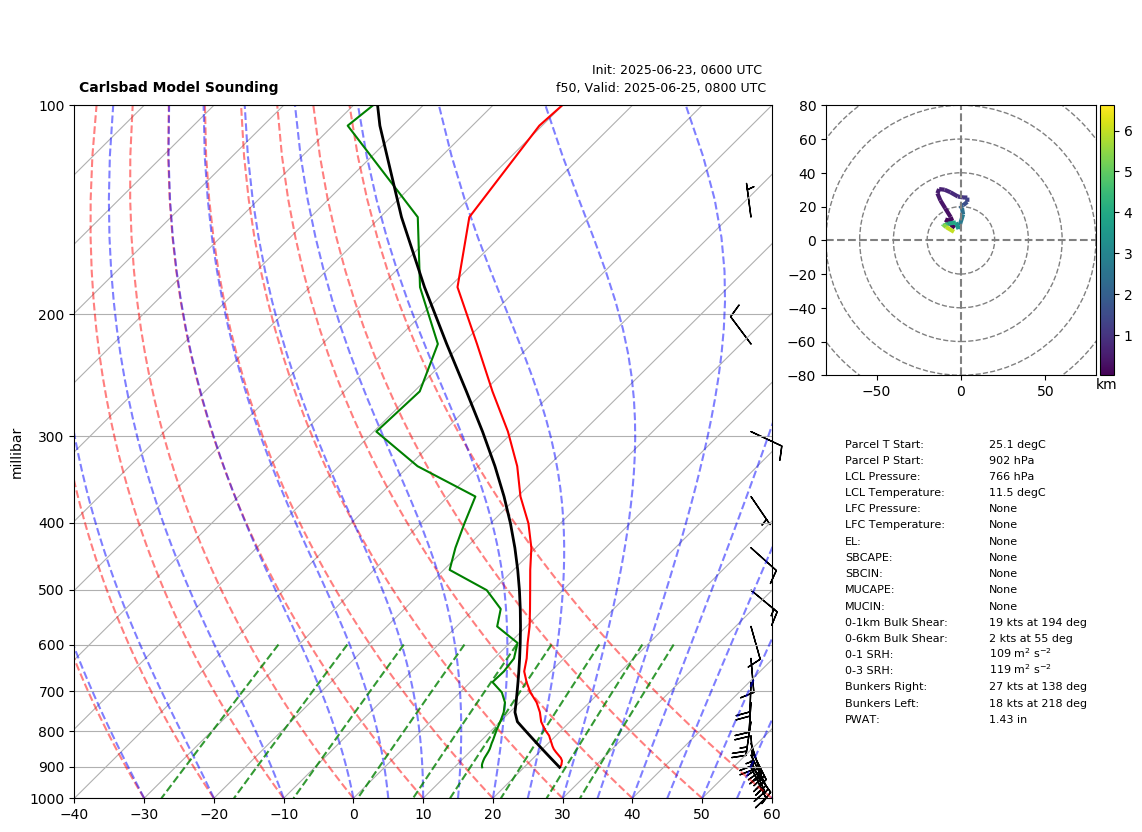The width and height of the screenshot is (1142, 832).
Task: Click the "30" temperature axis tick label
Action: (562, 814)
